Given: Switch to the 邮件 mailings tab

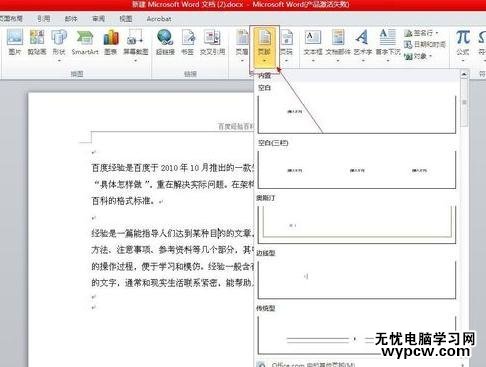Looking at the screenshot, I should point(71,19).
